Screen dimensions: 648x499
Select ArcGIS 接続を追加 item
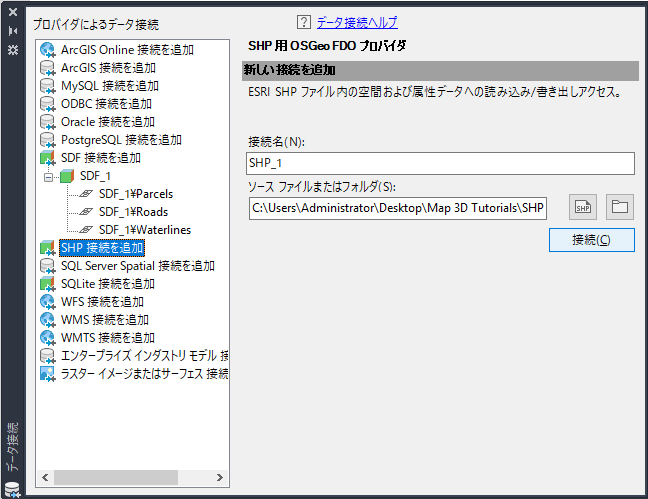point(108,68)
